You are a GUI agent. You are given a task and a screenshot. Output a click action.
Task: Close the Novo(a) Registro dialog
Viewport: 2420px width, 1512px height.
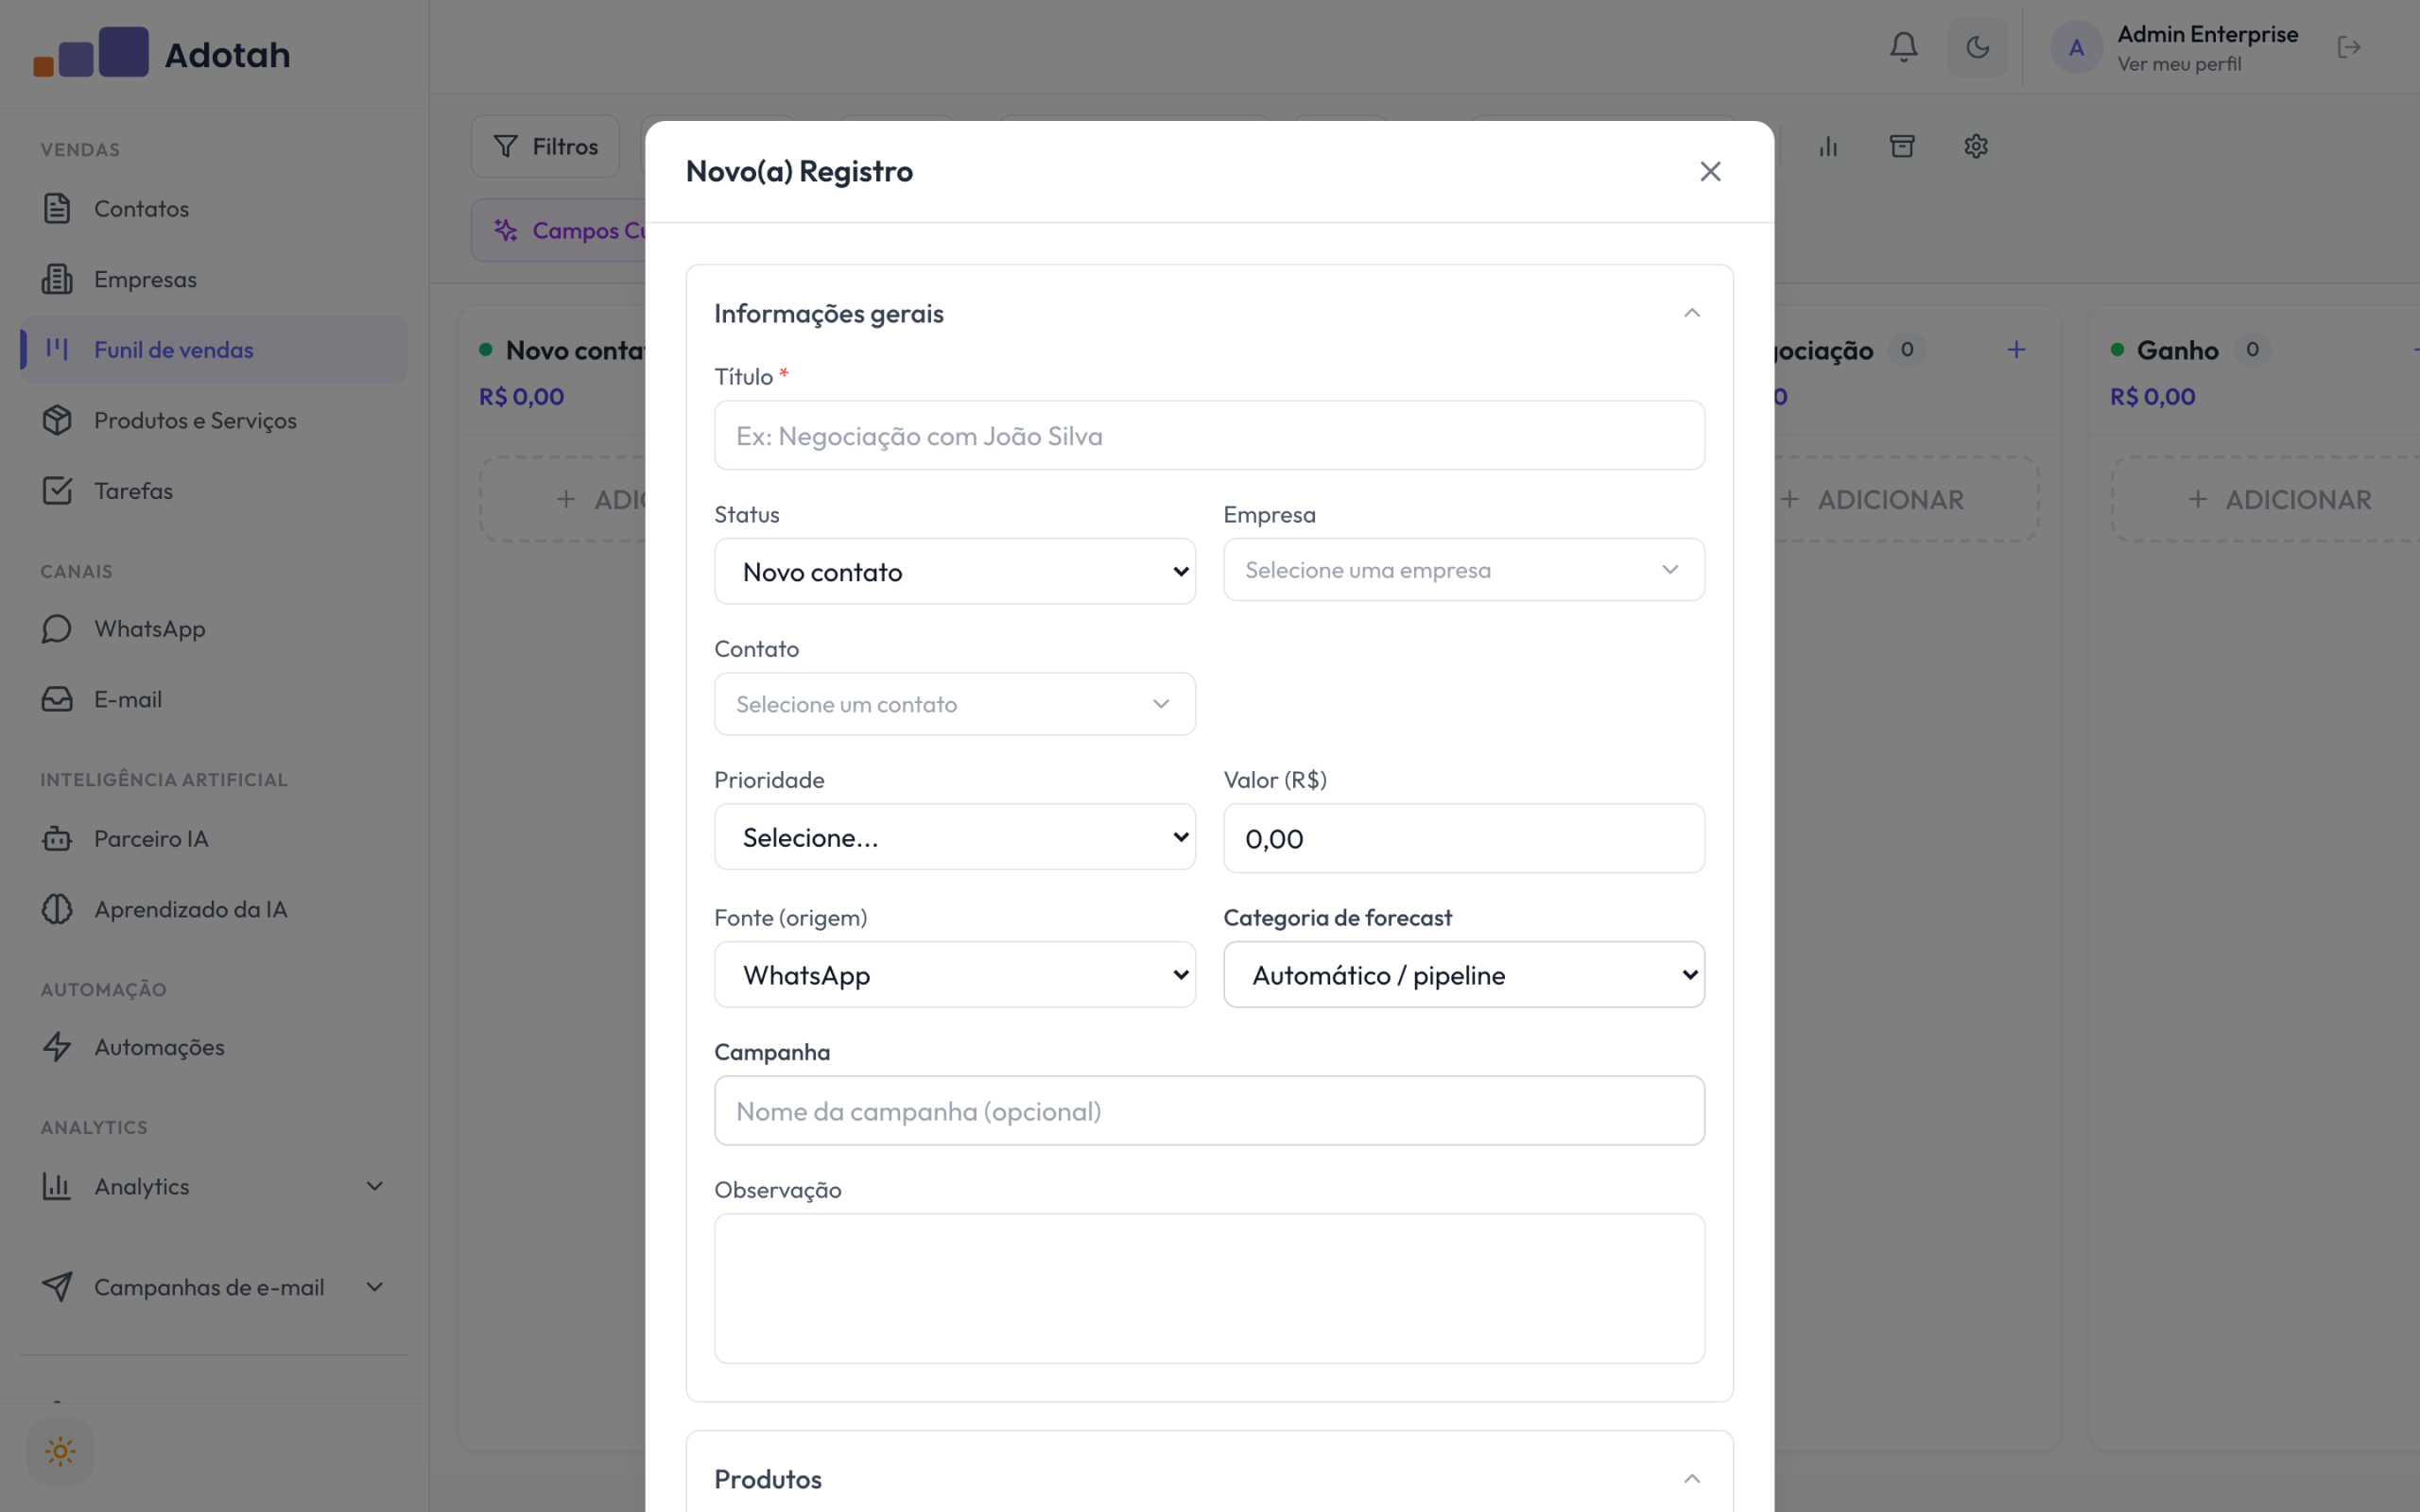tap(1710, 171)
